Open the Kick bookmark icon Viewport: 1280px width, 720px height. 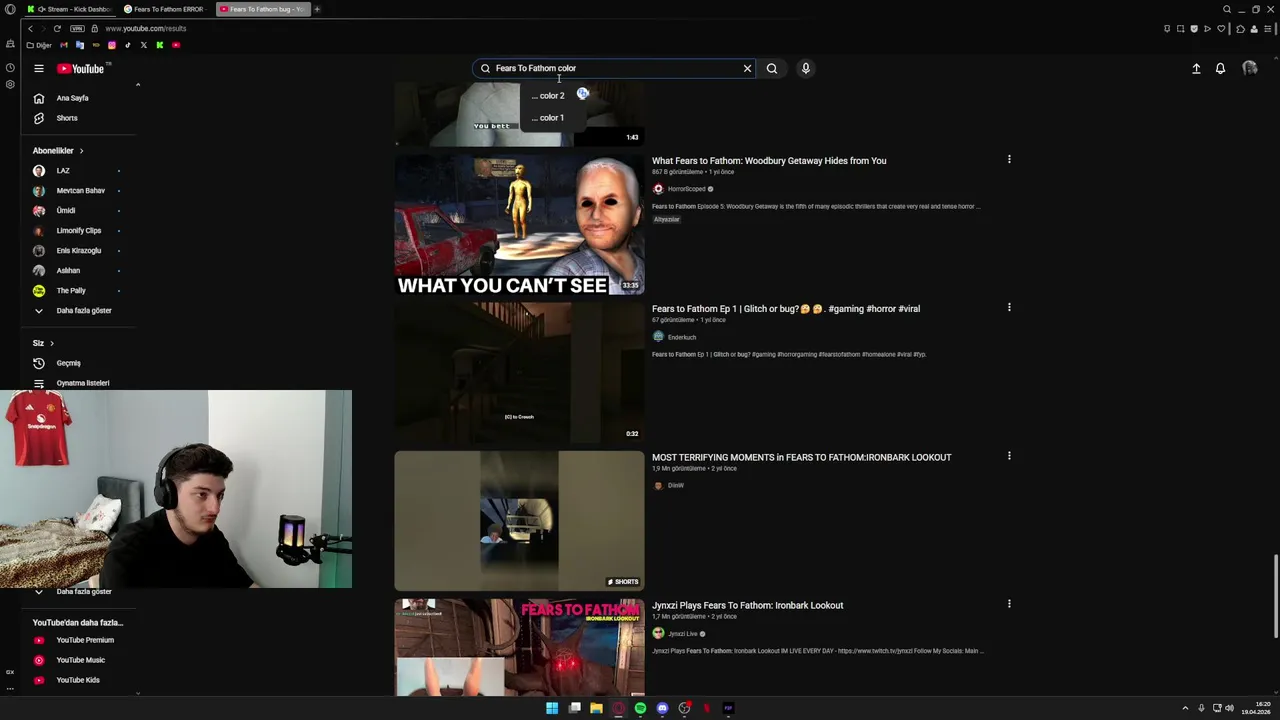(x=159, y=45)
